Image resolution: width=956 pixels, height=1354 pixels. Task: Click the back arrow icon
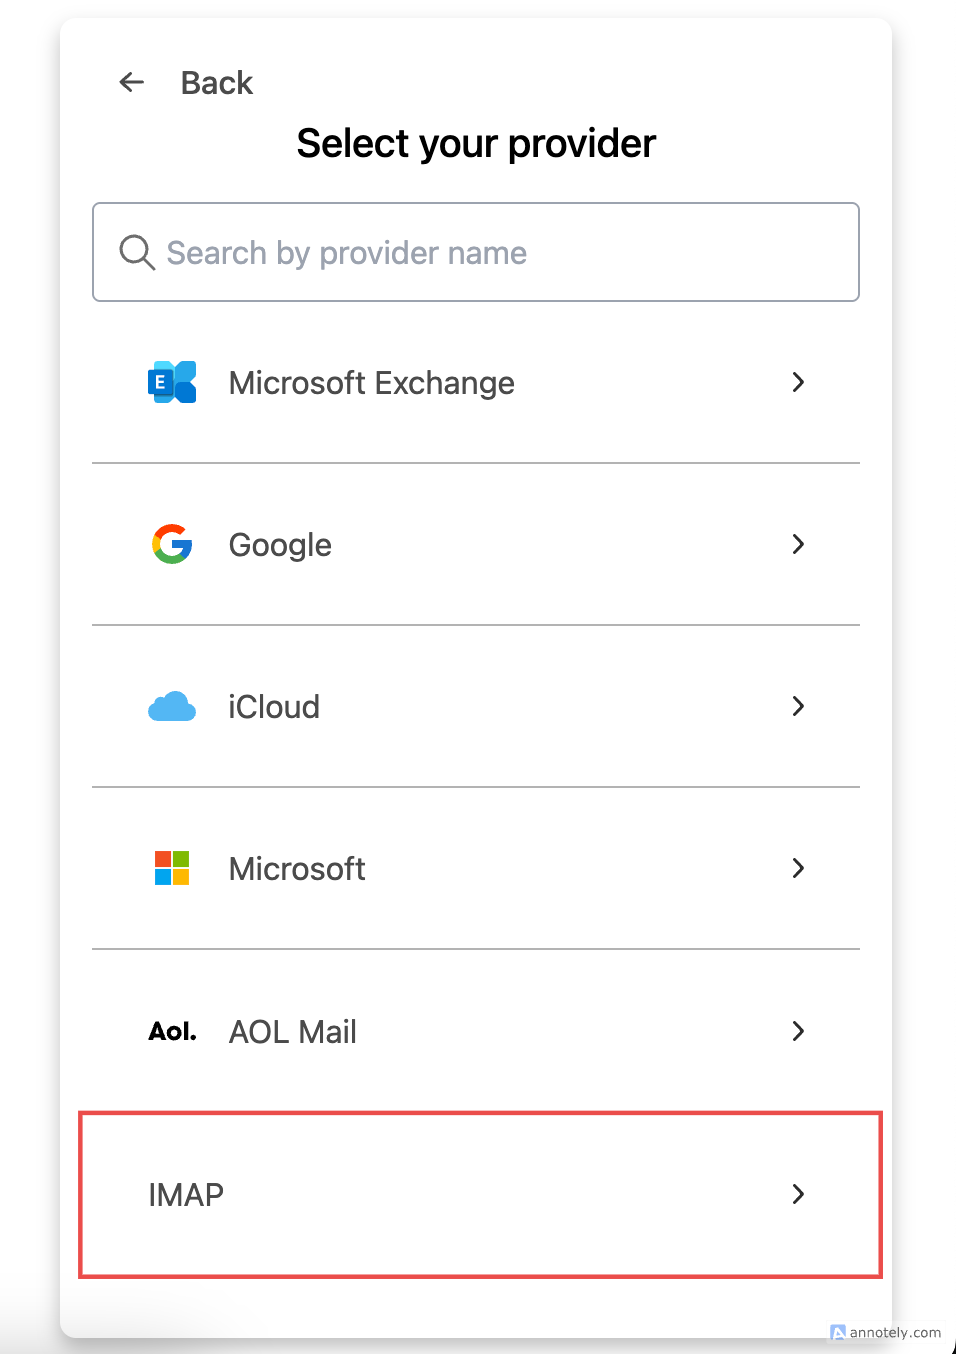pos(132,82)
